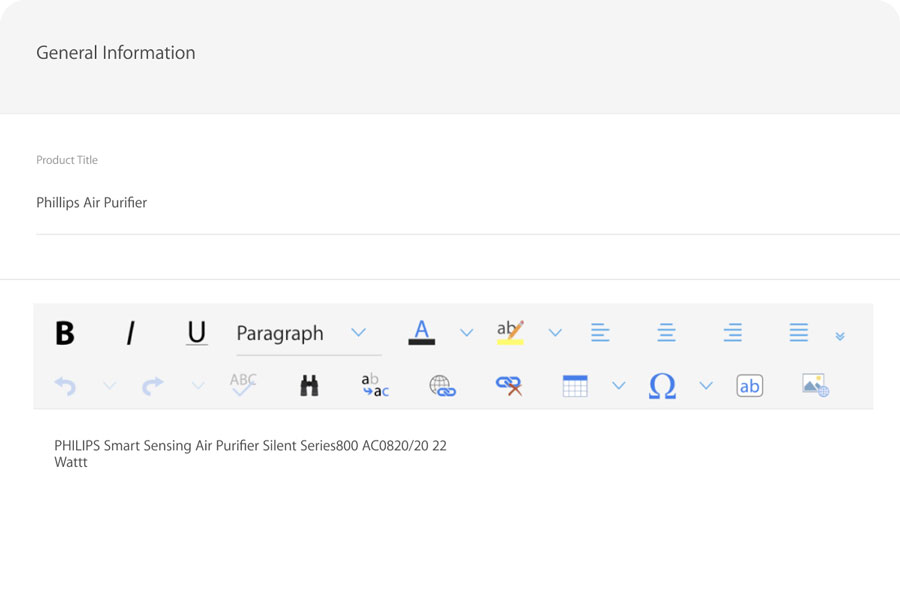Image resolution: width=900 pixels, height=600 pixels.
Task: Click the Product Title label
Action: [67, 160]
